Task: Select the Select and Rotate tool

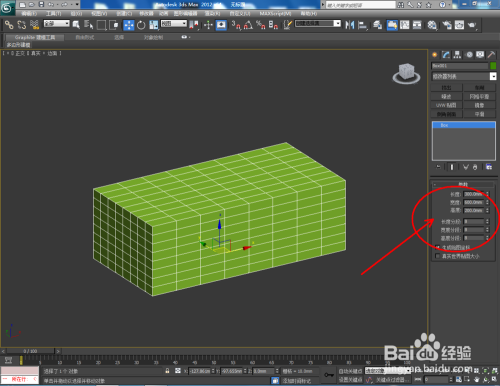Action: [141, 25]
